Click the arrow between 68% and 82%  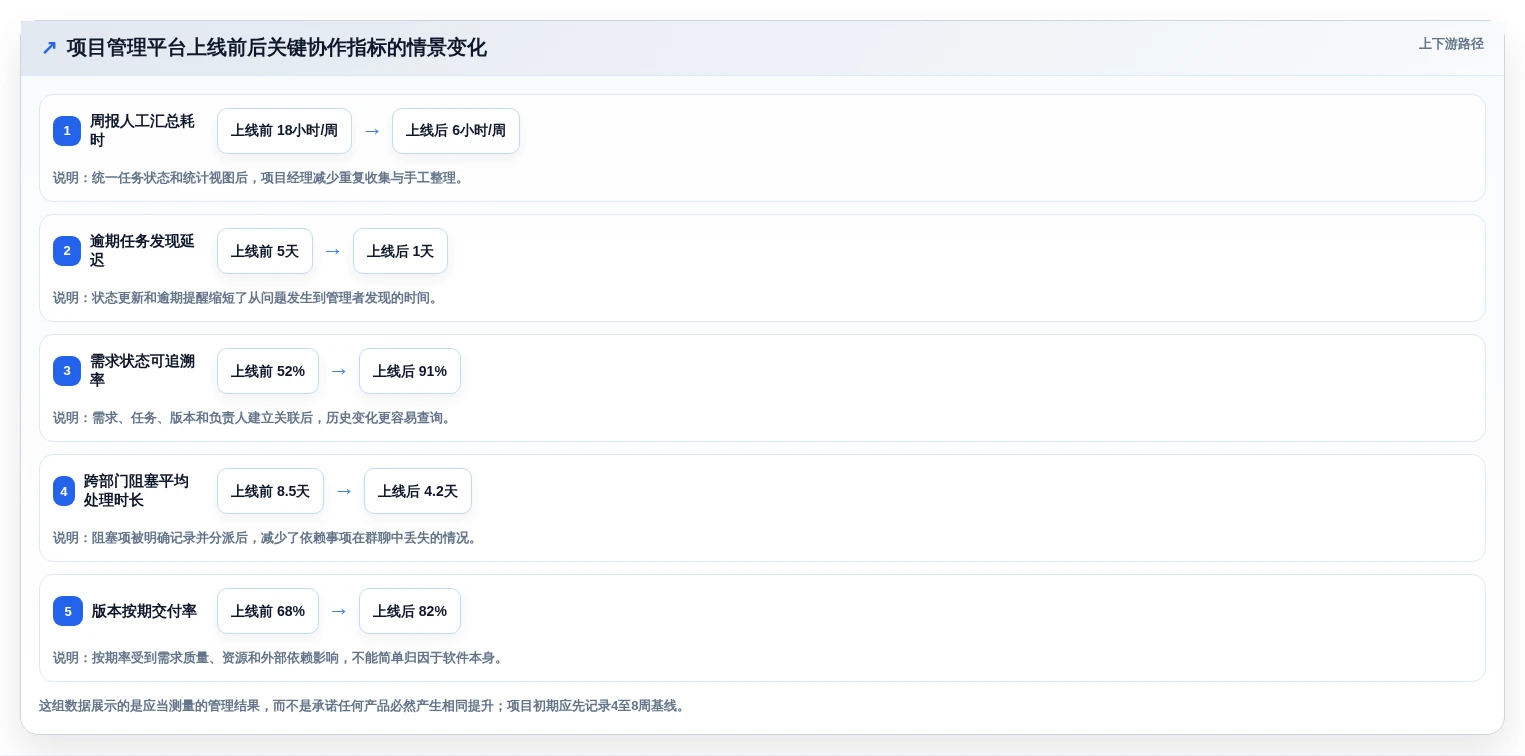click(x=339, y=611)
